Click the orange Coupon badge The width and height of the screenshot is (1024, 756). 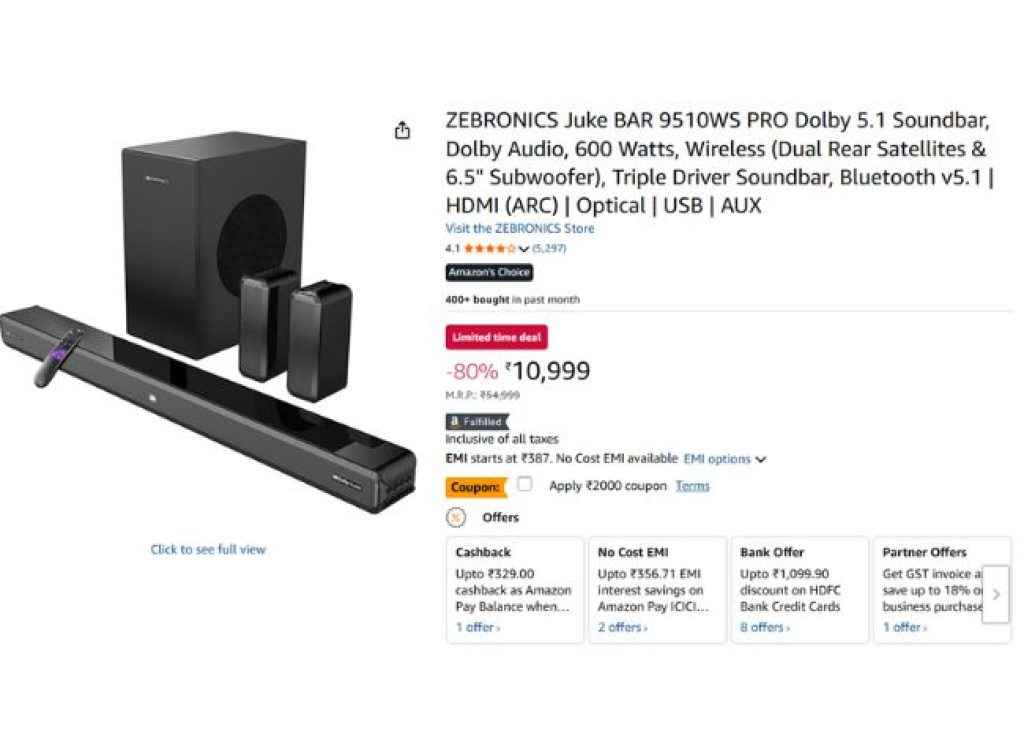474,487
